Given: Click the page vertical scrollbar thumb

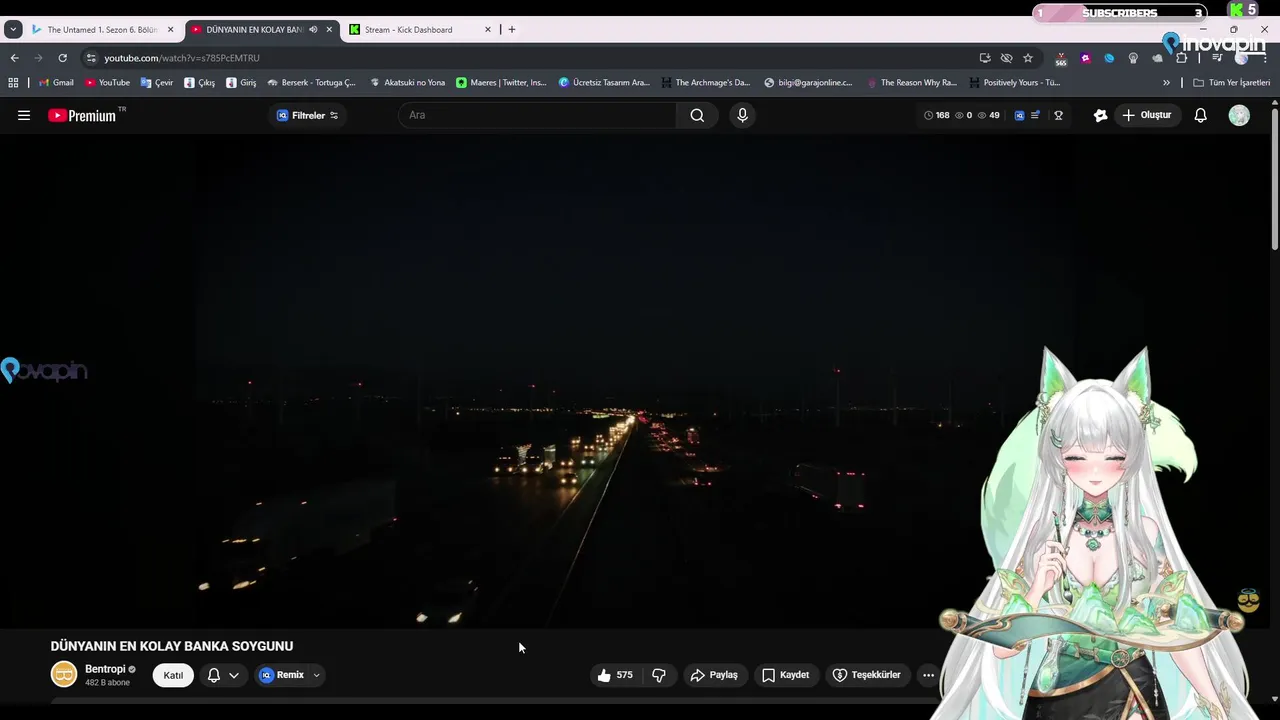Looking at the screenshot, I should point(1275,177).
